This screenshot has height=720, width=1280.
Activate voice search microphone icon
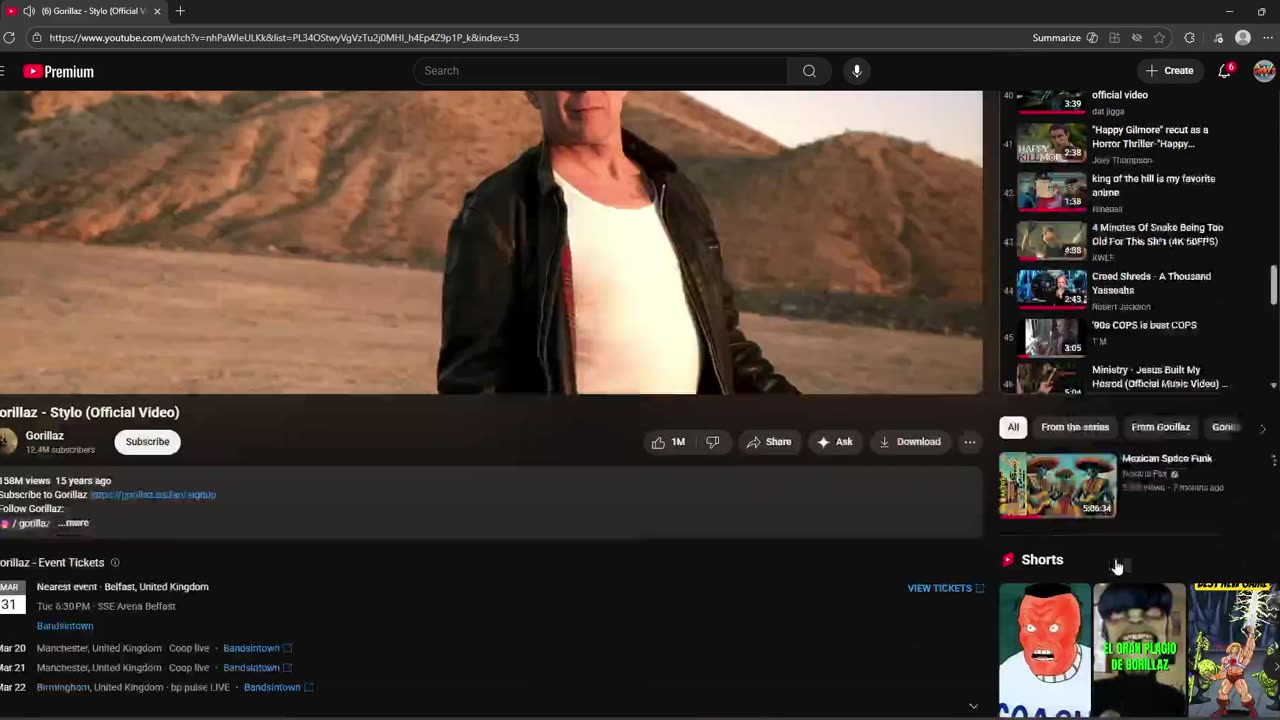click(x=856, y=71)
